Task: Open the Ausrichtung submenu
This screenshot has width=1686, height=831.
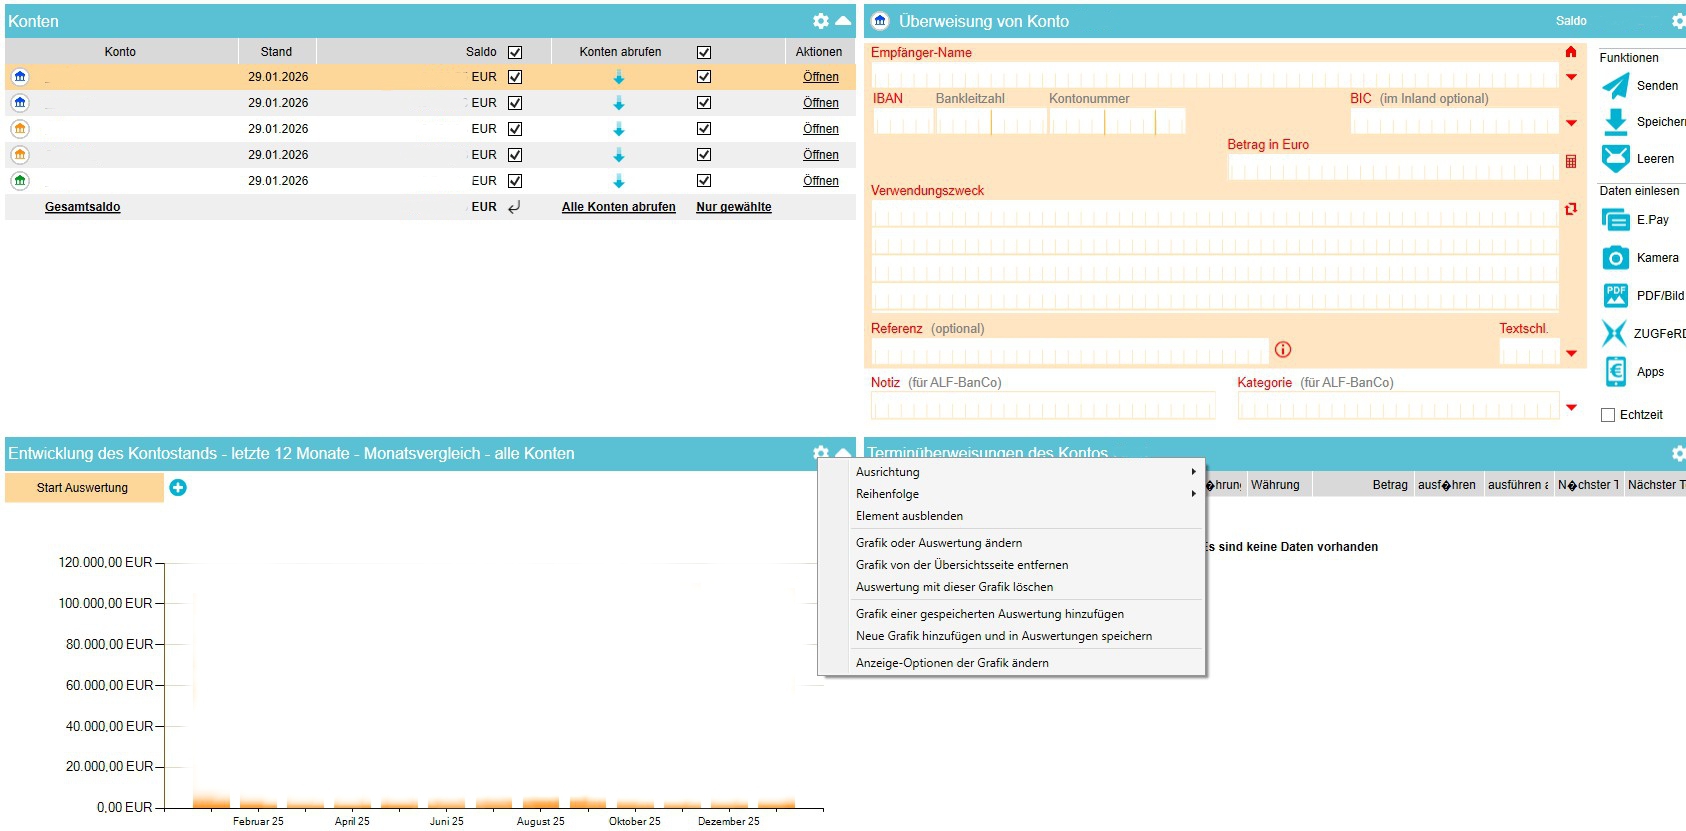Action: click(887, 472)
